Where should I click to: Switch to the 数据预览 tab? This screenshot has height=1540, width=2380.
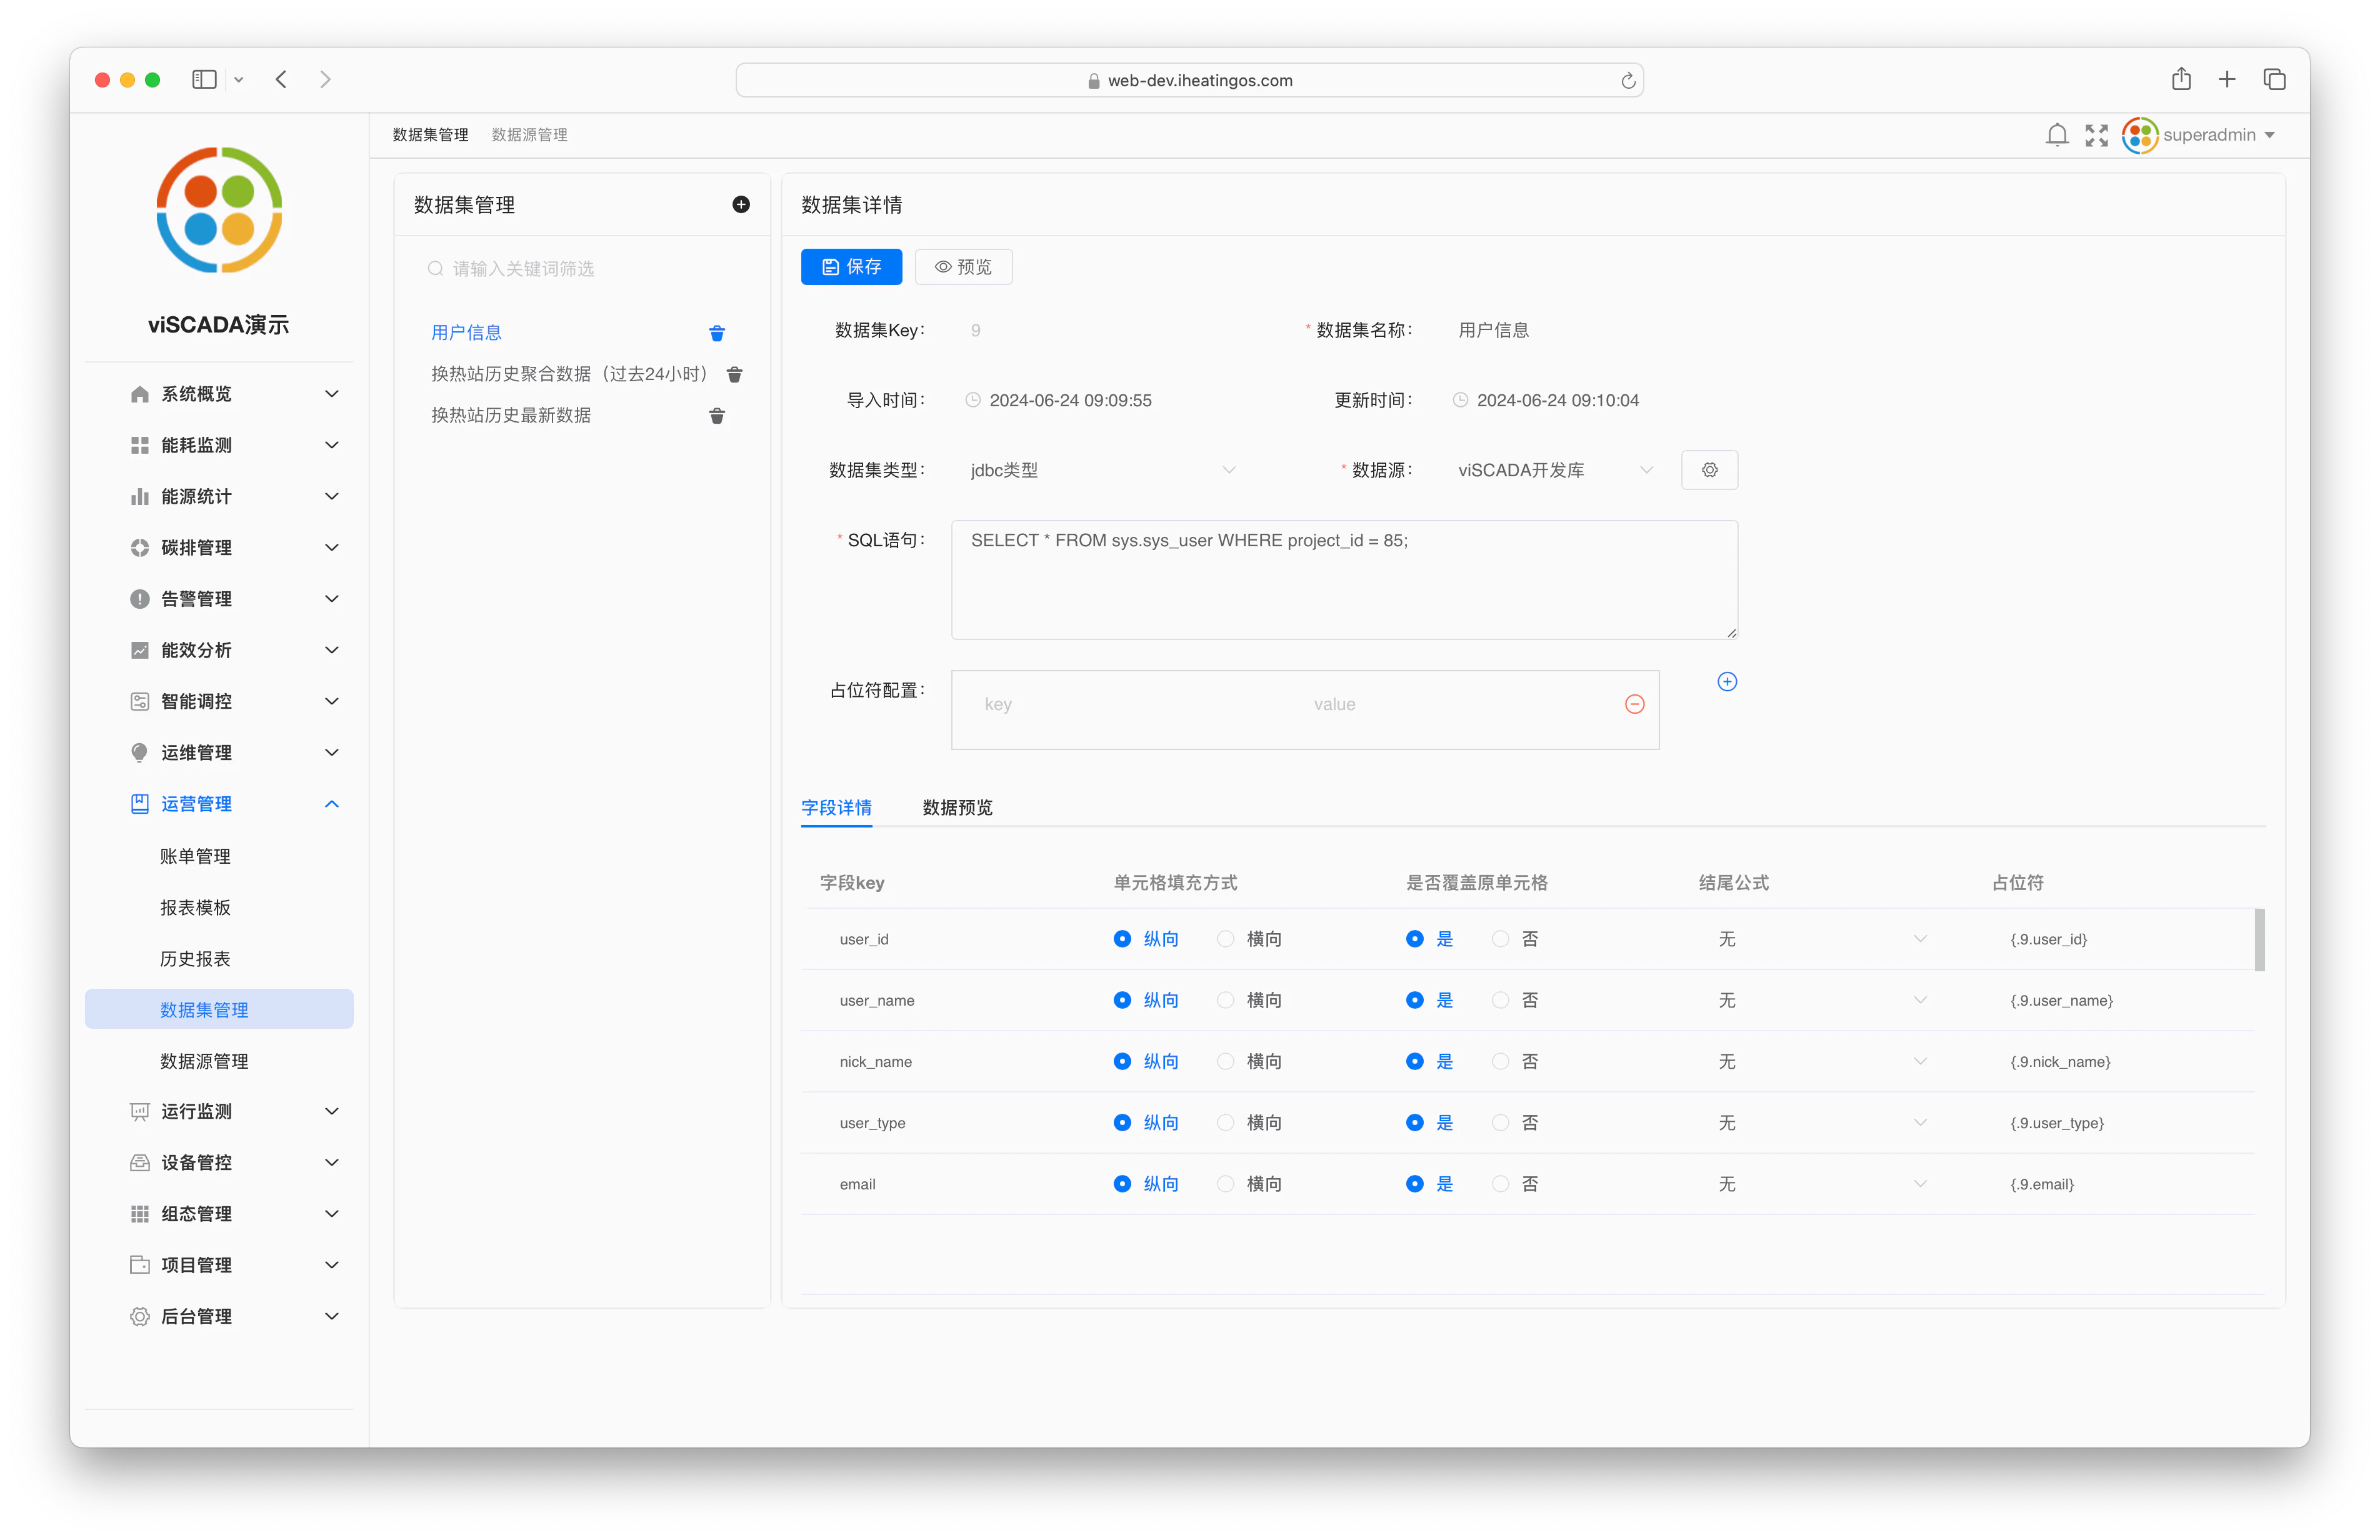pos(957,808)
